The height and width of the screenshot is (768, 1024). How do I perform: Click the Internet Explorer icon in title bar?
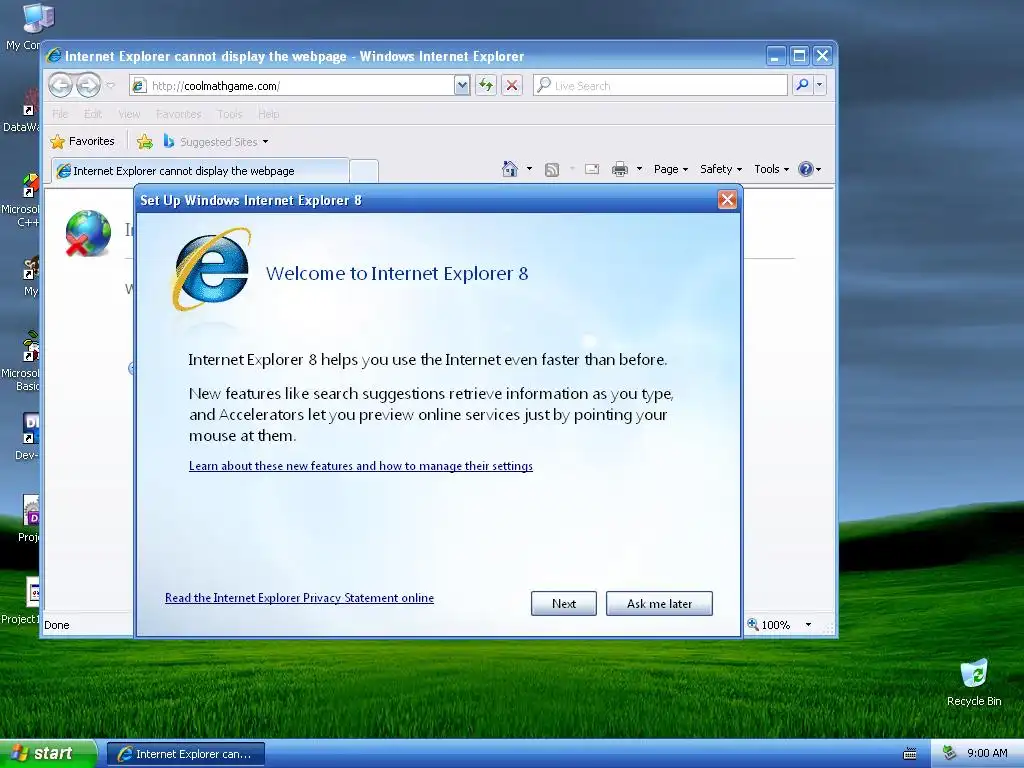pos(54,56)
